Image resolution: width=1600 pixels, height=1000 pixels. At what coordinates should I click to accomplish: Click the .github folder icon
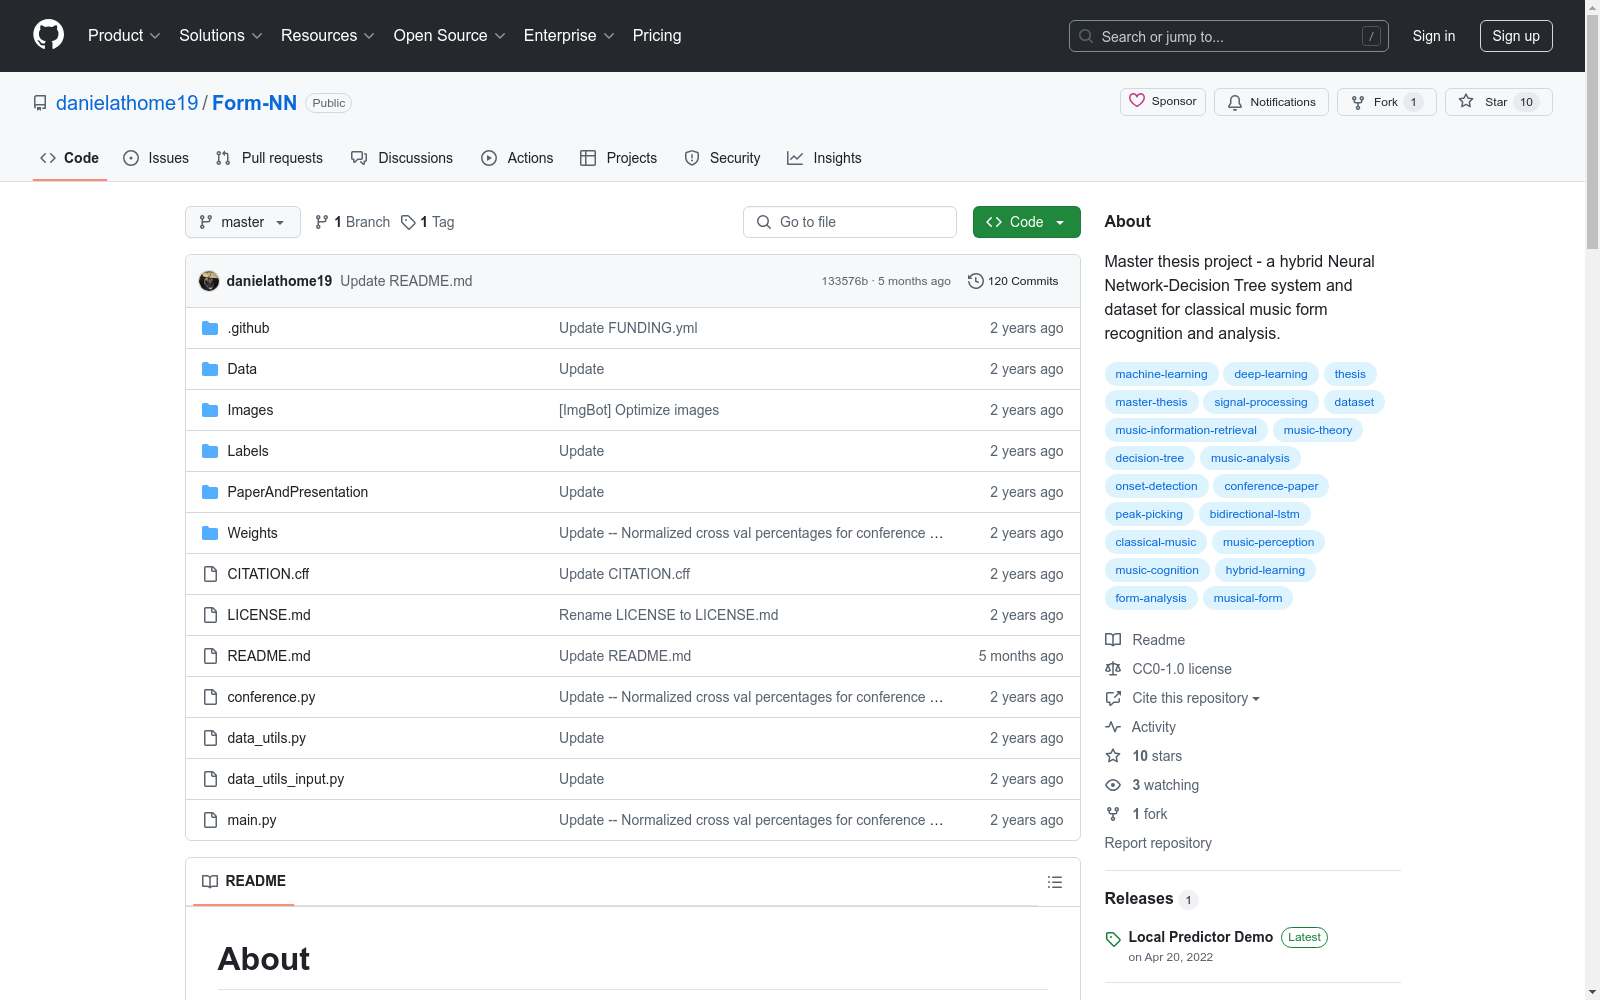210,328
